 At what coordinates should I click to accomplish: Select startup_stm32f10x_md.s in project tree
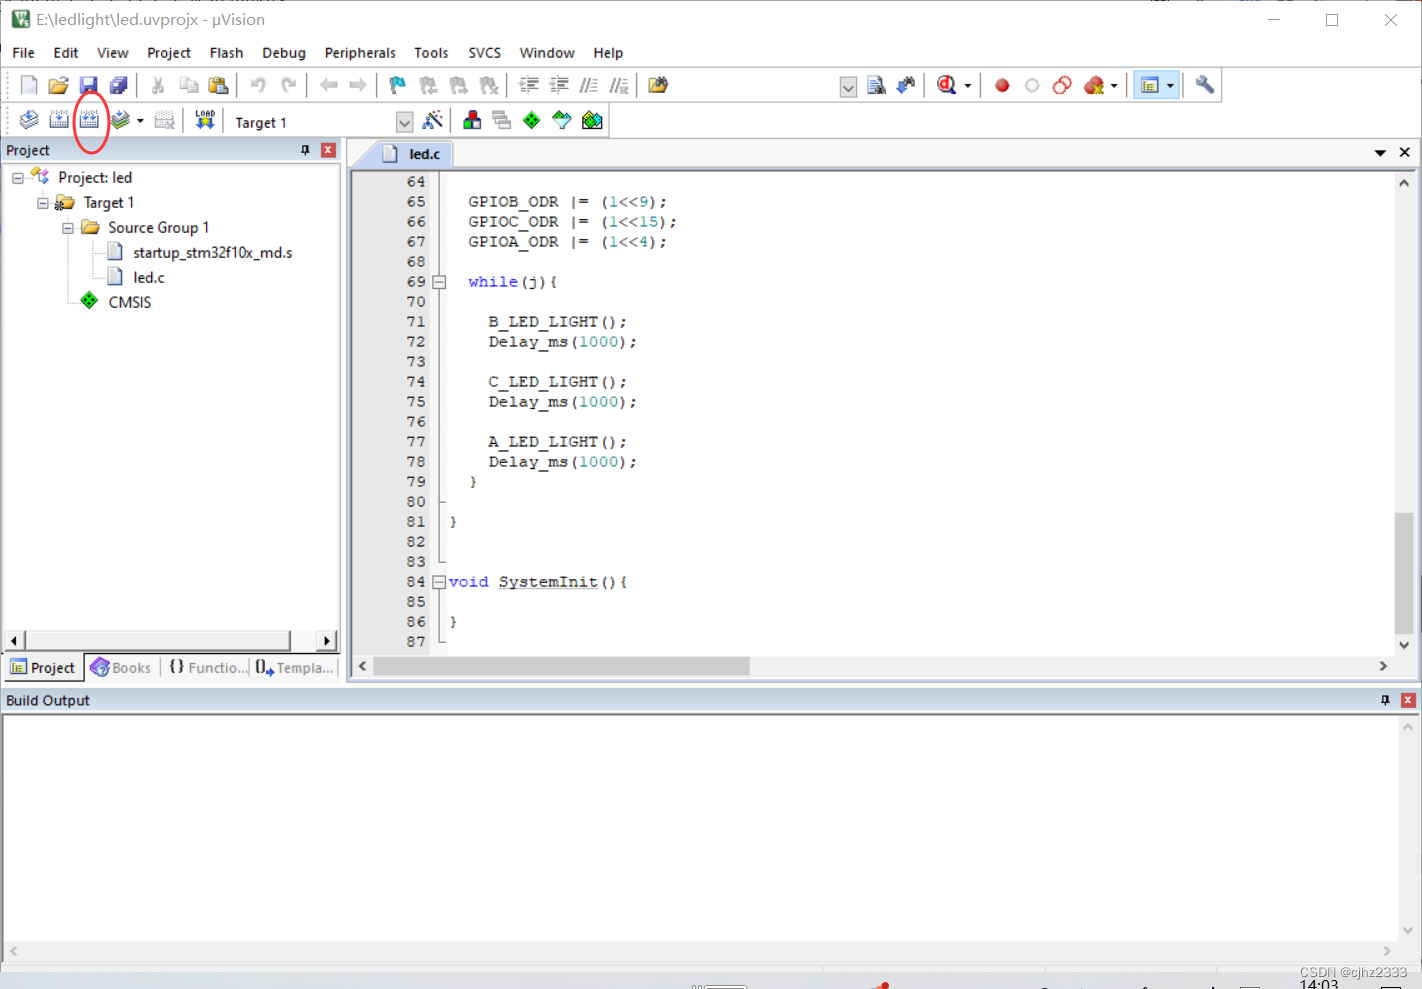click(x=213, y=253)
